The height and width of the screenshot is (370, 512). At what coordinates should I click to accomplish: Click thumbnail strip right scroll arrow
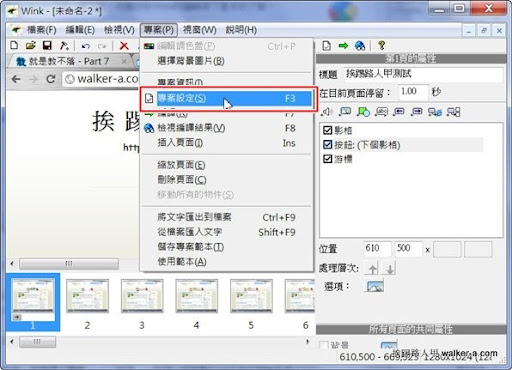[x=308, y=342]
